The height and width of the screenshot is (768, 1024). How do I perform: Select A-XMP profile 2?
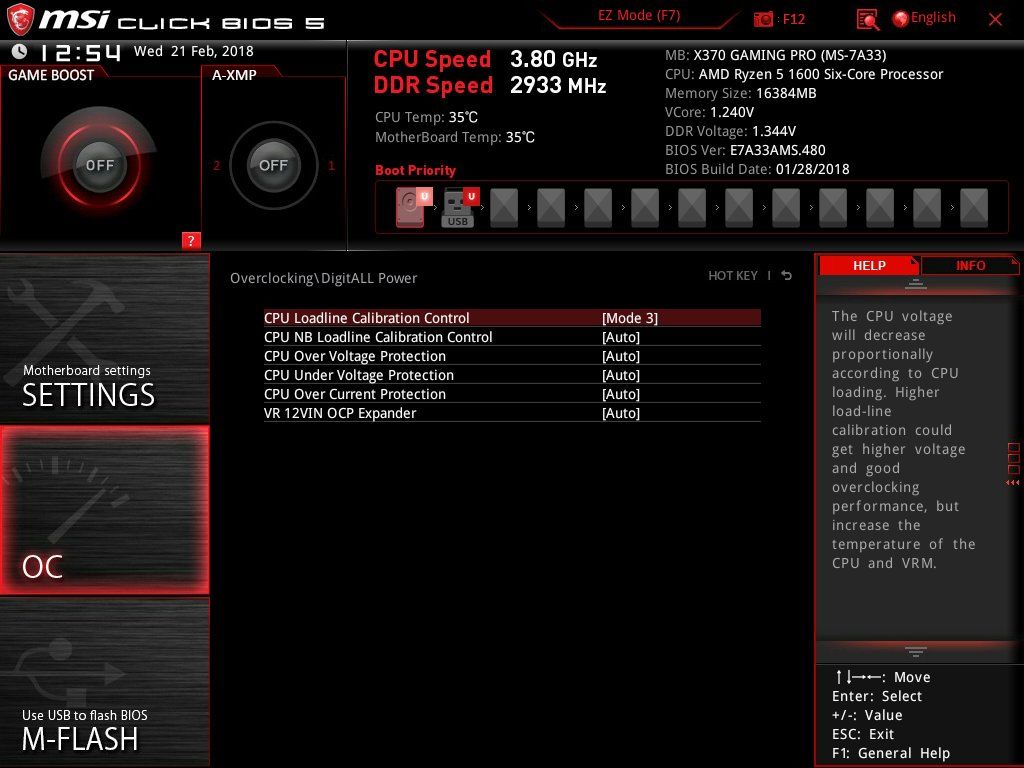[x=216, y=165]
